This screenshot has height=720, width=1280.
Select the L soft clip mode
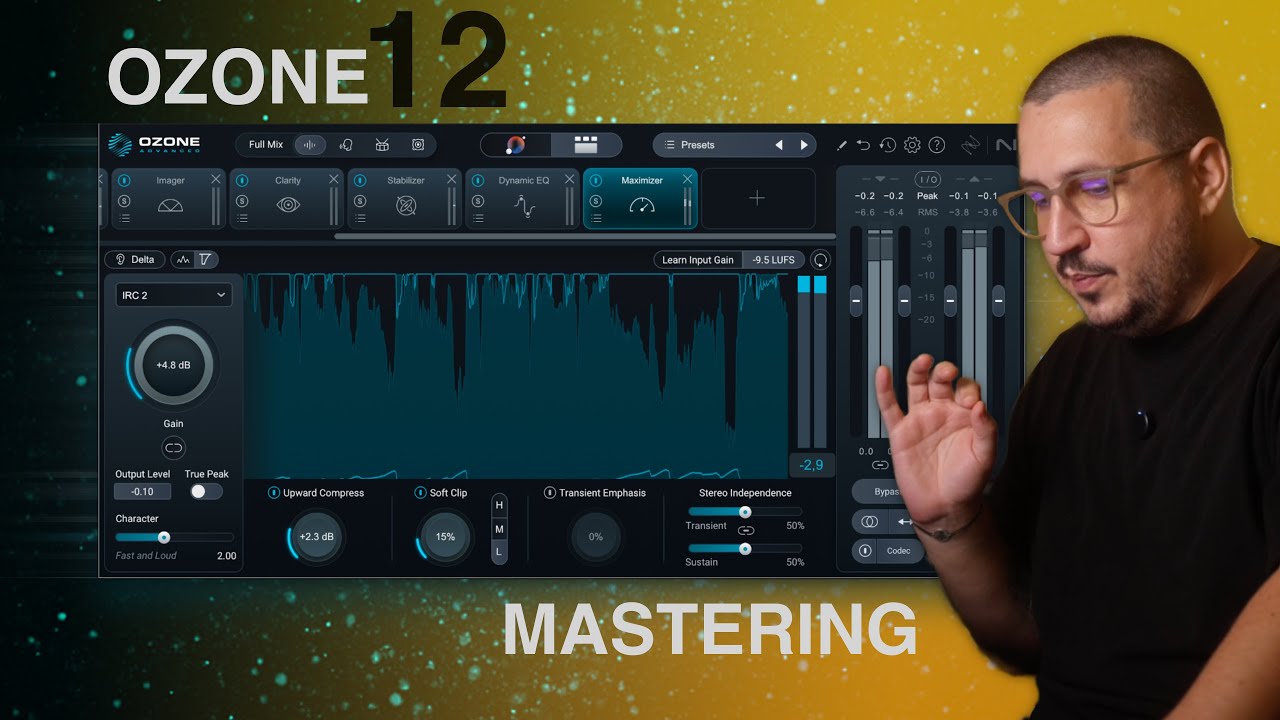pyautogui.click(x=499, y=551)
